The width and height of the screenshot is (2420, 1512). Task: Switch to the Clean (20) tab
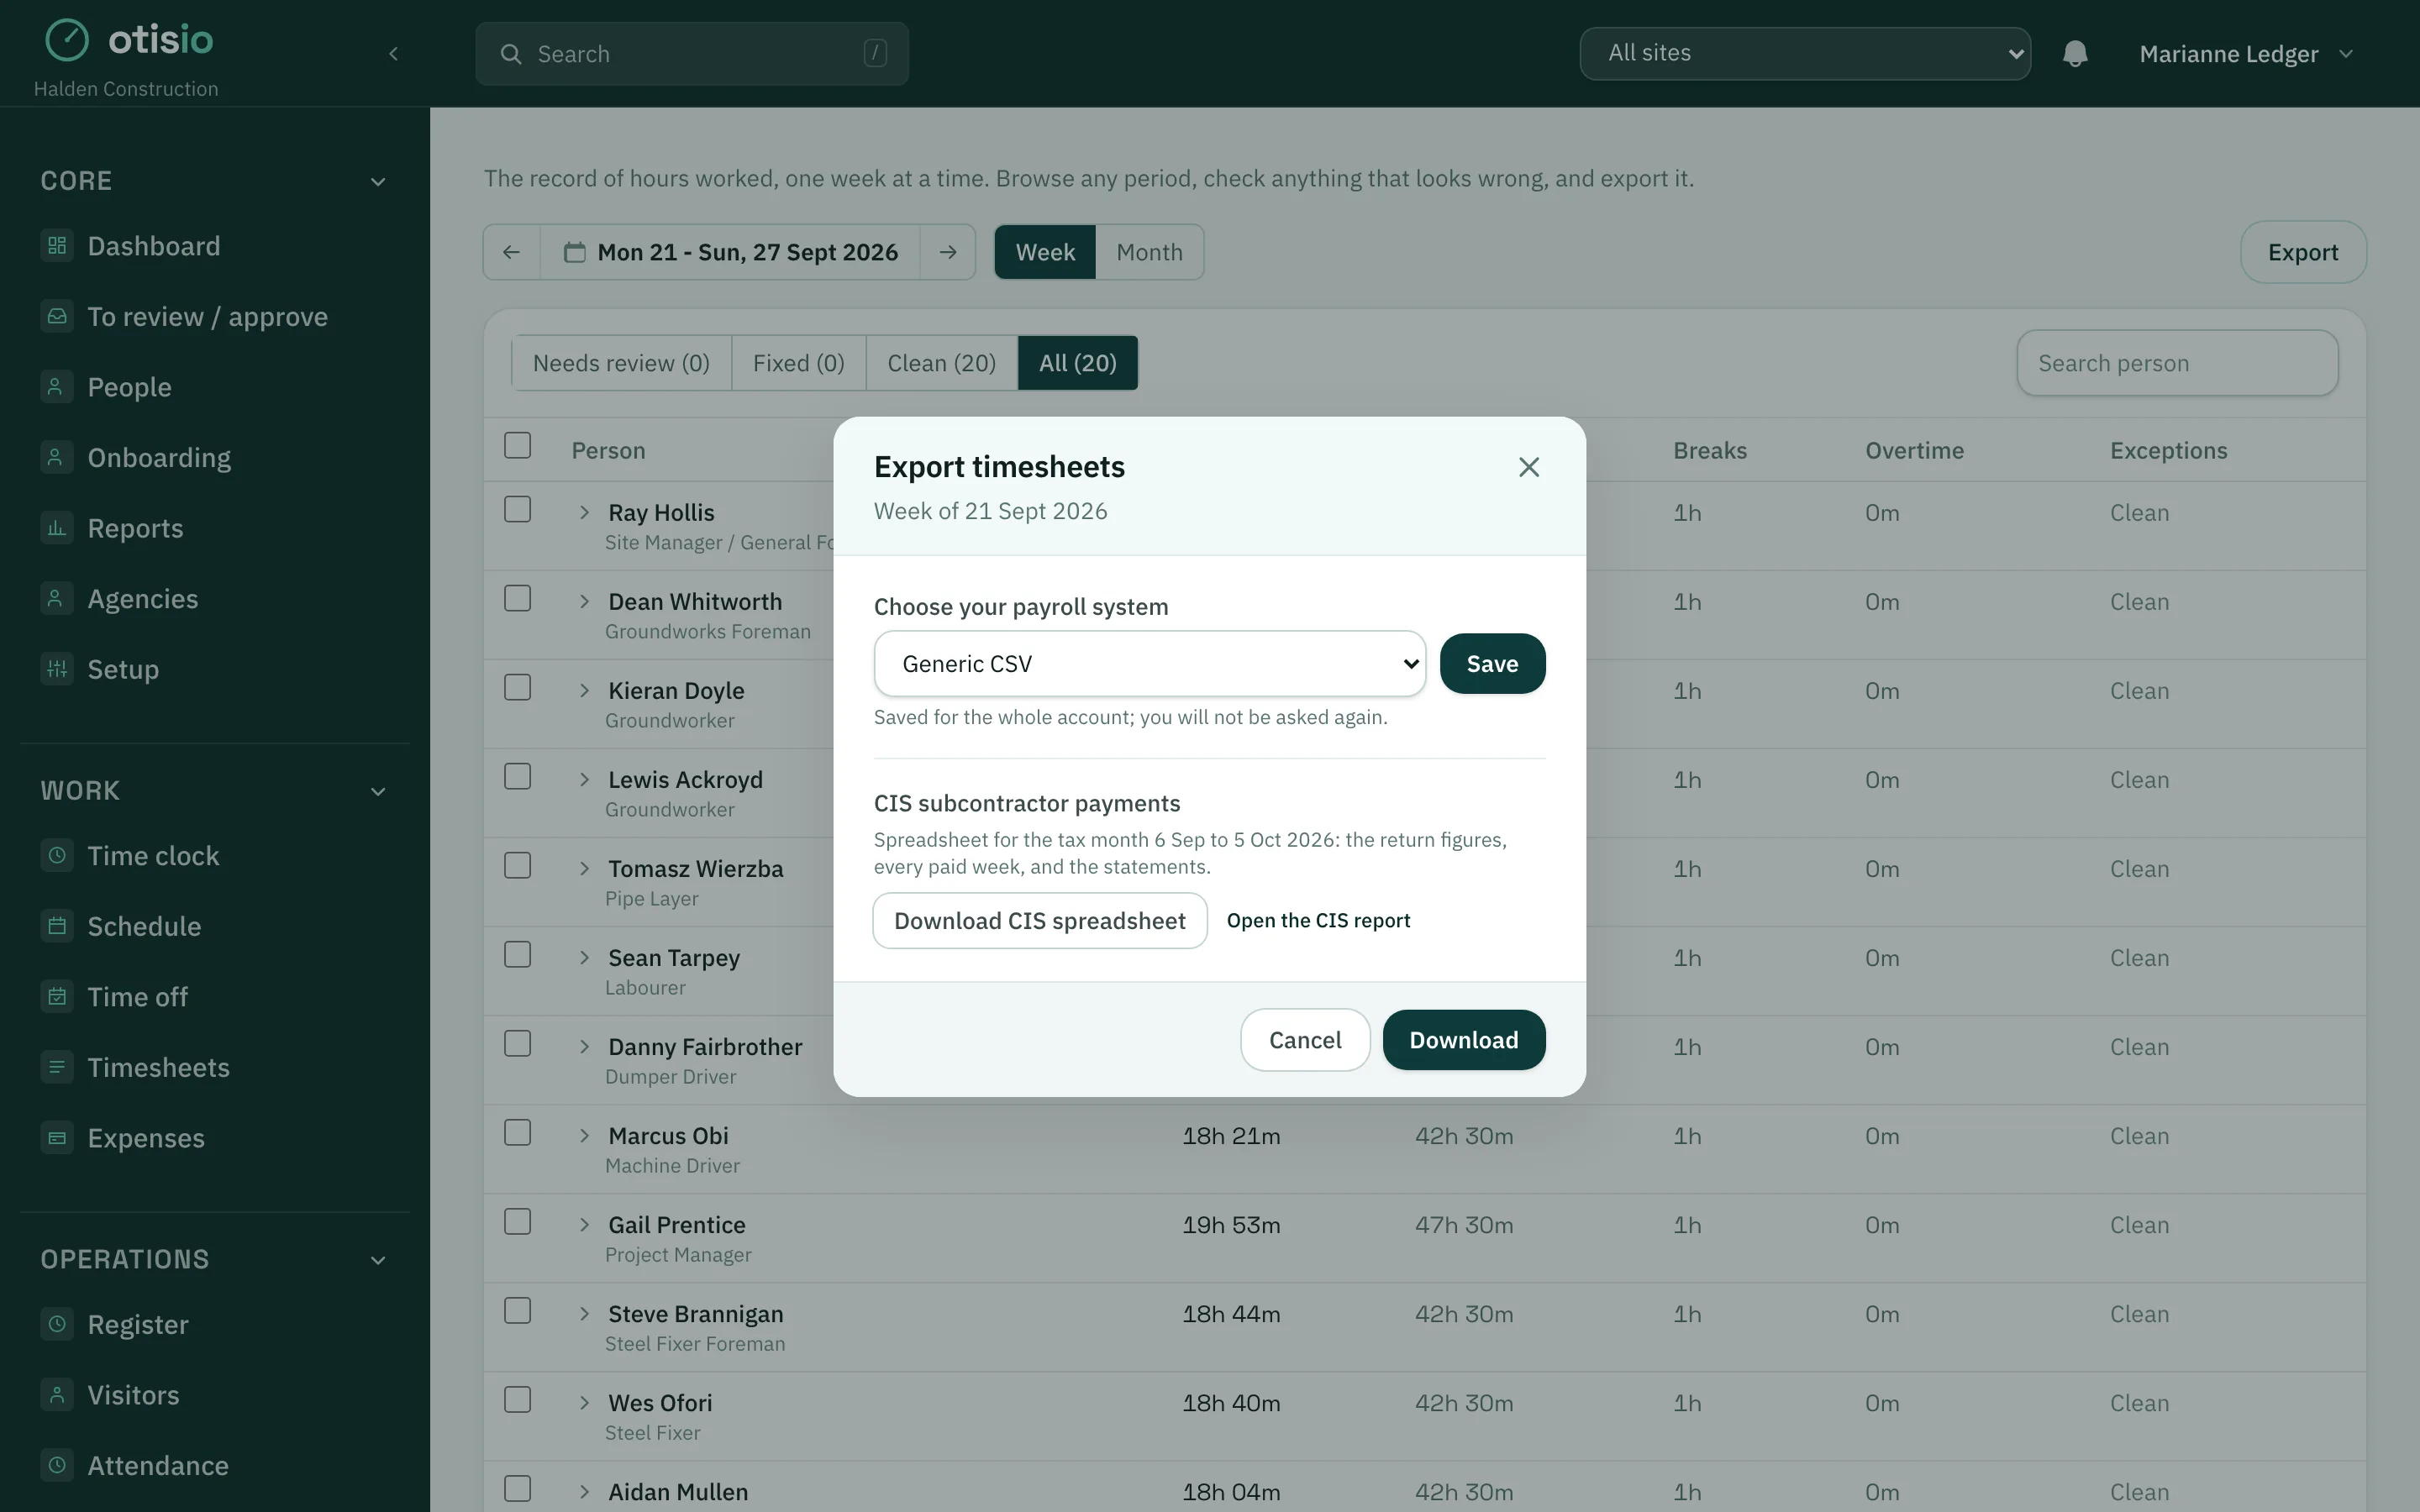coord(941,363)
